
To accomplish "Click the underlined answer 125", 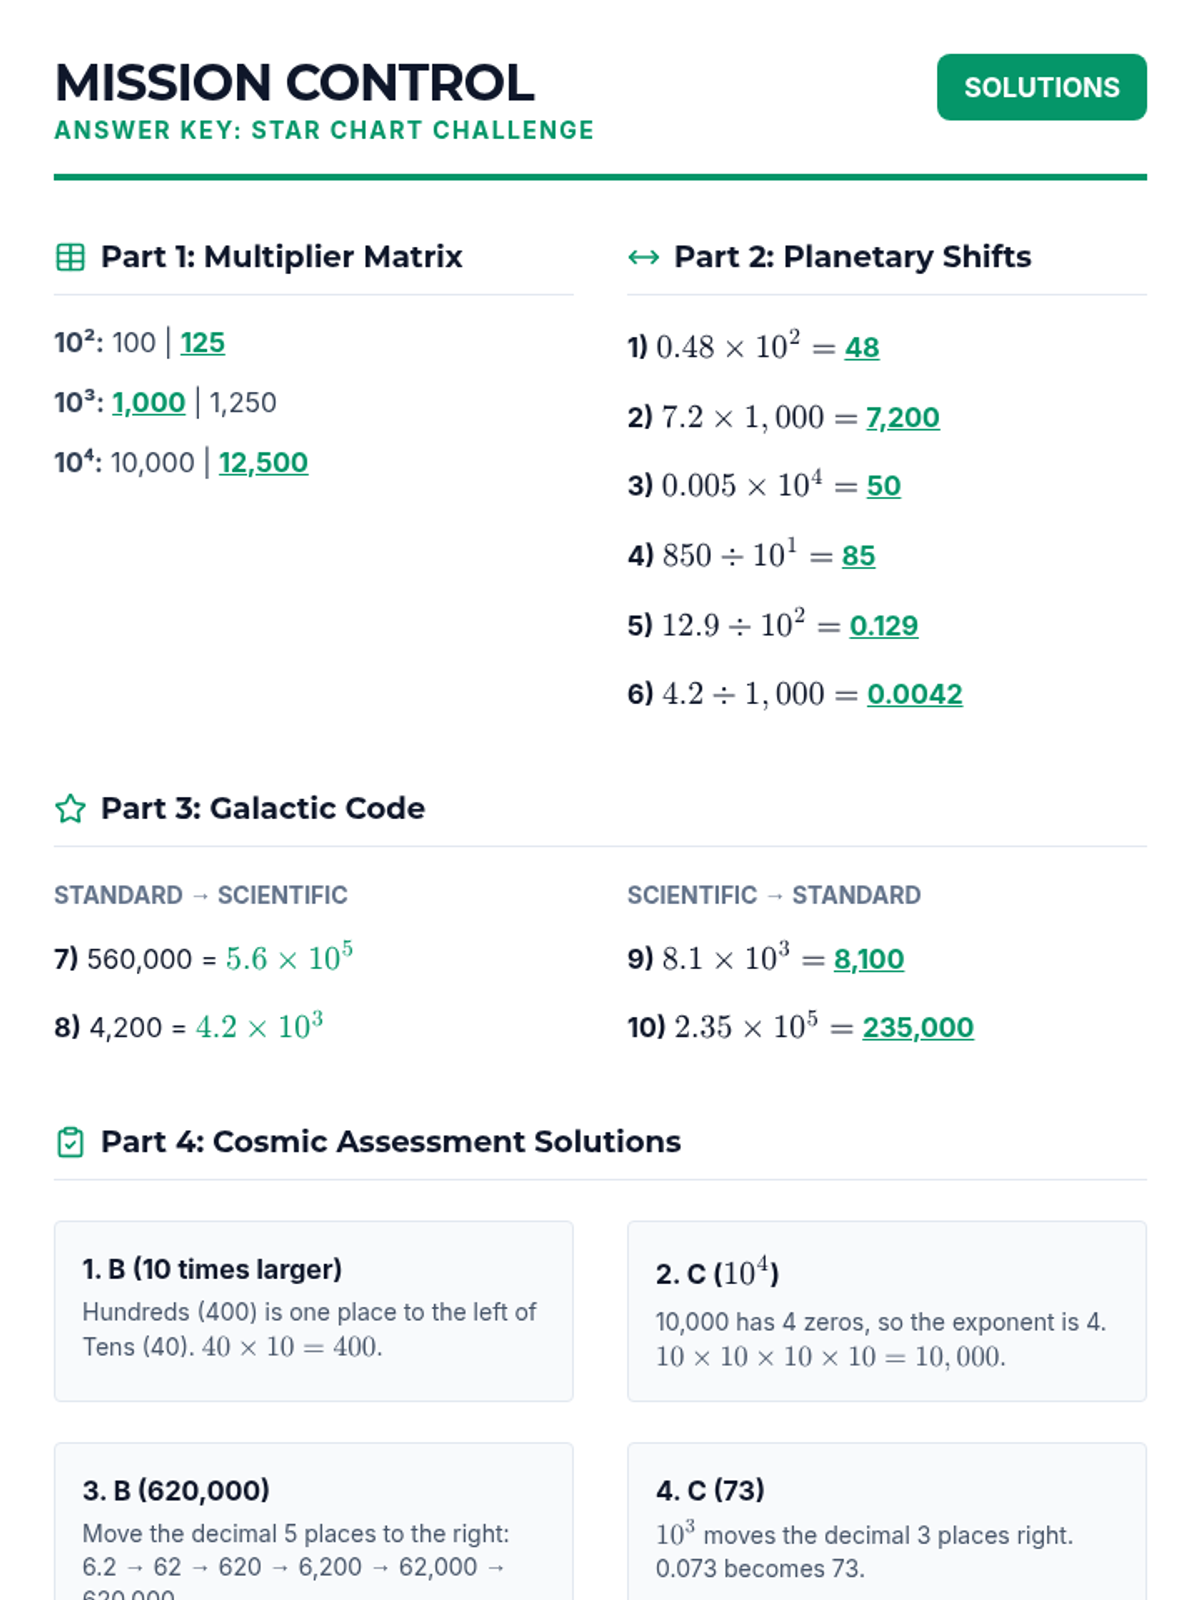I will click(202, 343).
